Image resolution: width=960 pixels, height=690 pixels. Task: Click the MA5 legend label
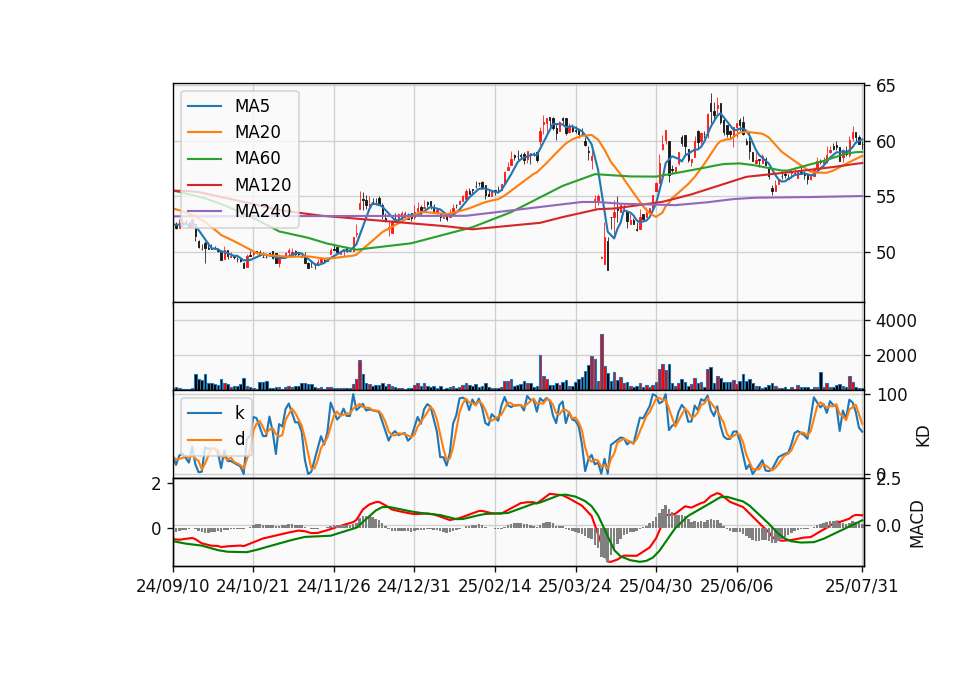(252, 106)
